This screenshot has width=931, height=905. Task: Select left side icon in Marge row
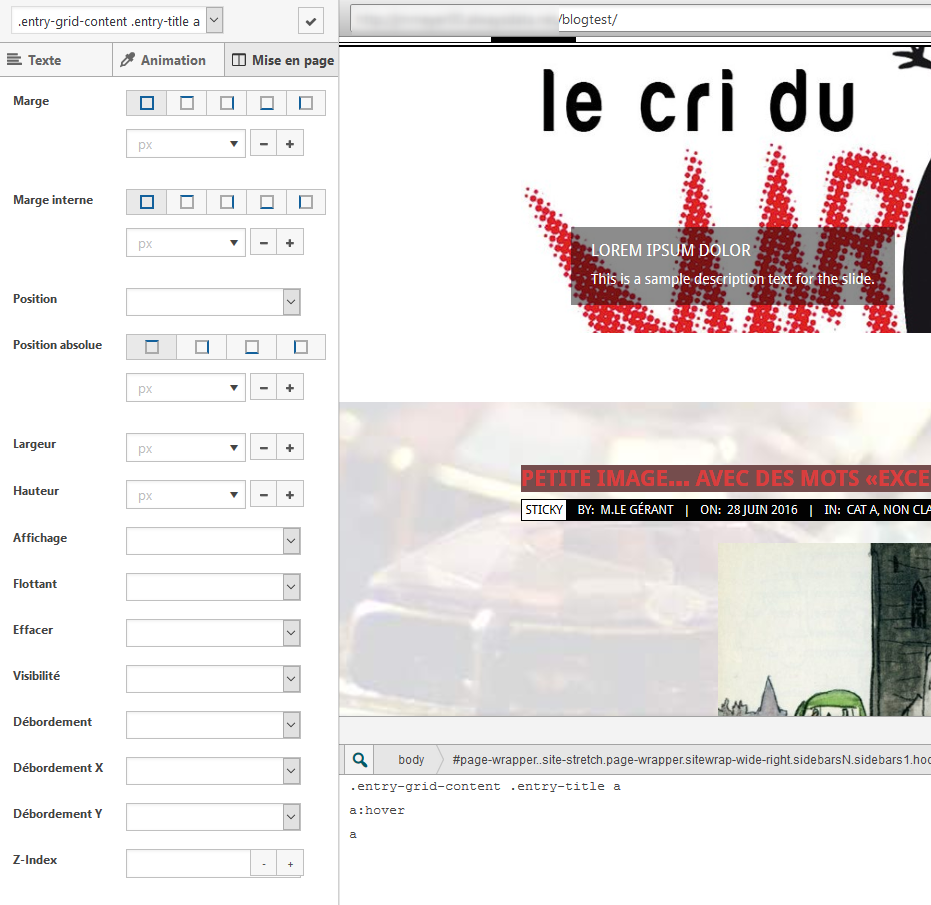(306, 103)
